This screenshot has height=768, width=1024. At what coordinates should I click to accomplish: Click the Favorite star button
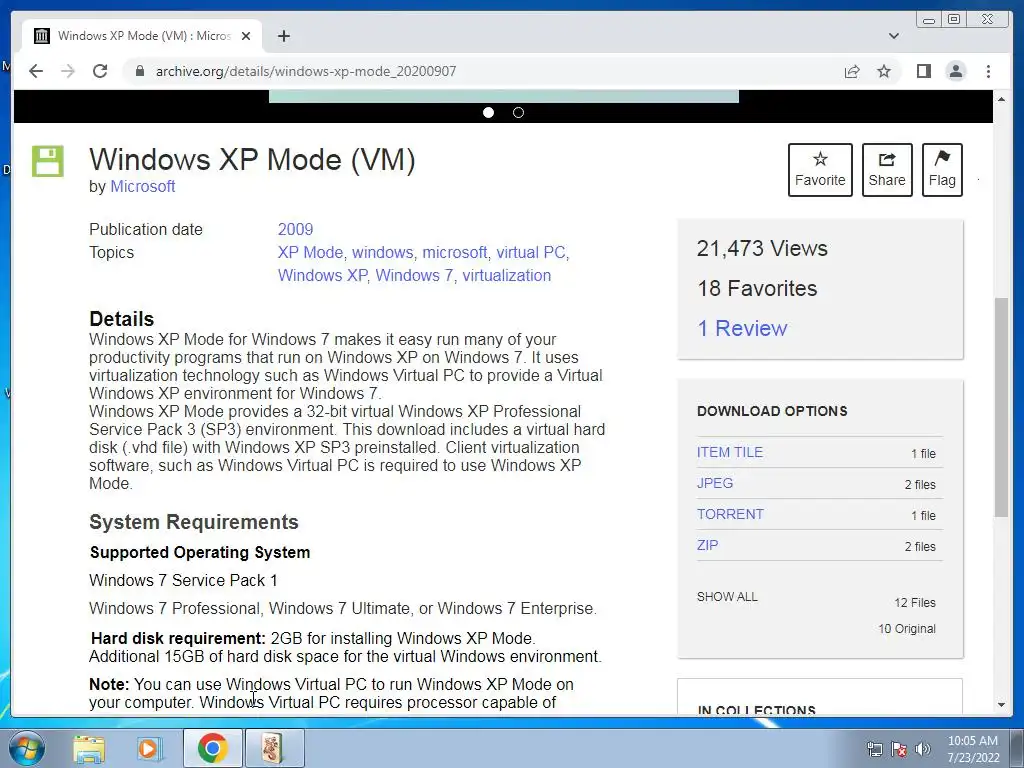click(x=820, y=170)
